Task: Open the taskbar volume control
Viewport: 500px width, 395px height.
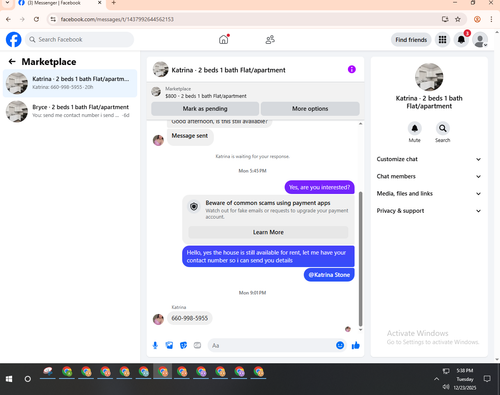Action: (x=446, y=387)
